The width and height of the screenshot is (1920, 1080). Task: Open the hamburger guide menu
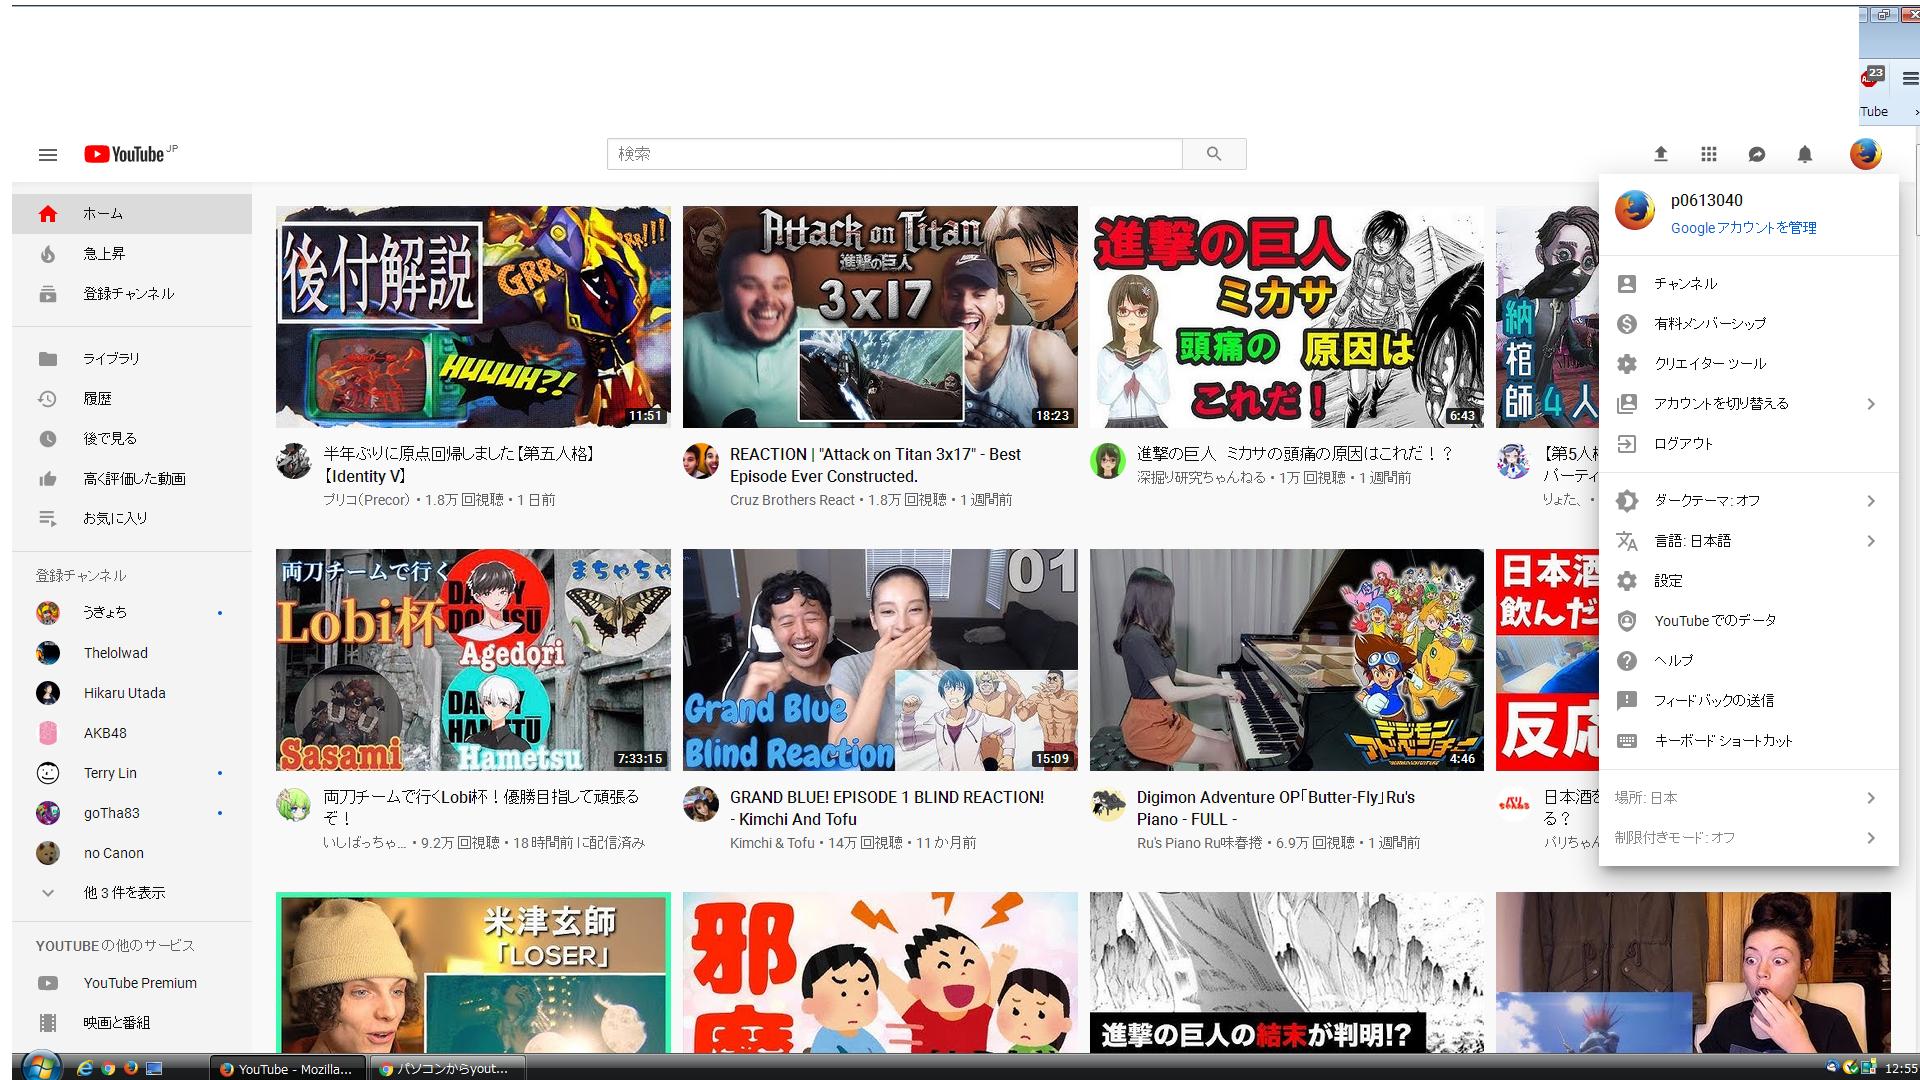click(48, 155)
